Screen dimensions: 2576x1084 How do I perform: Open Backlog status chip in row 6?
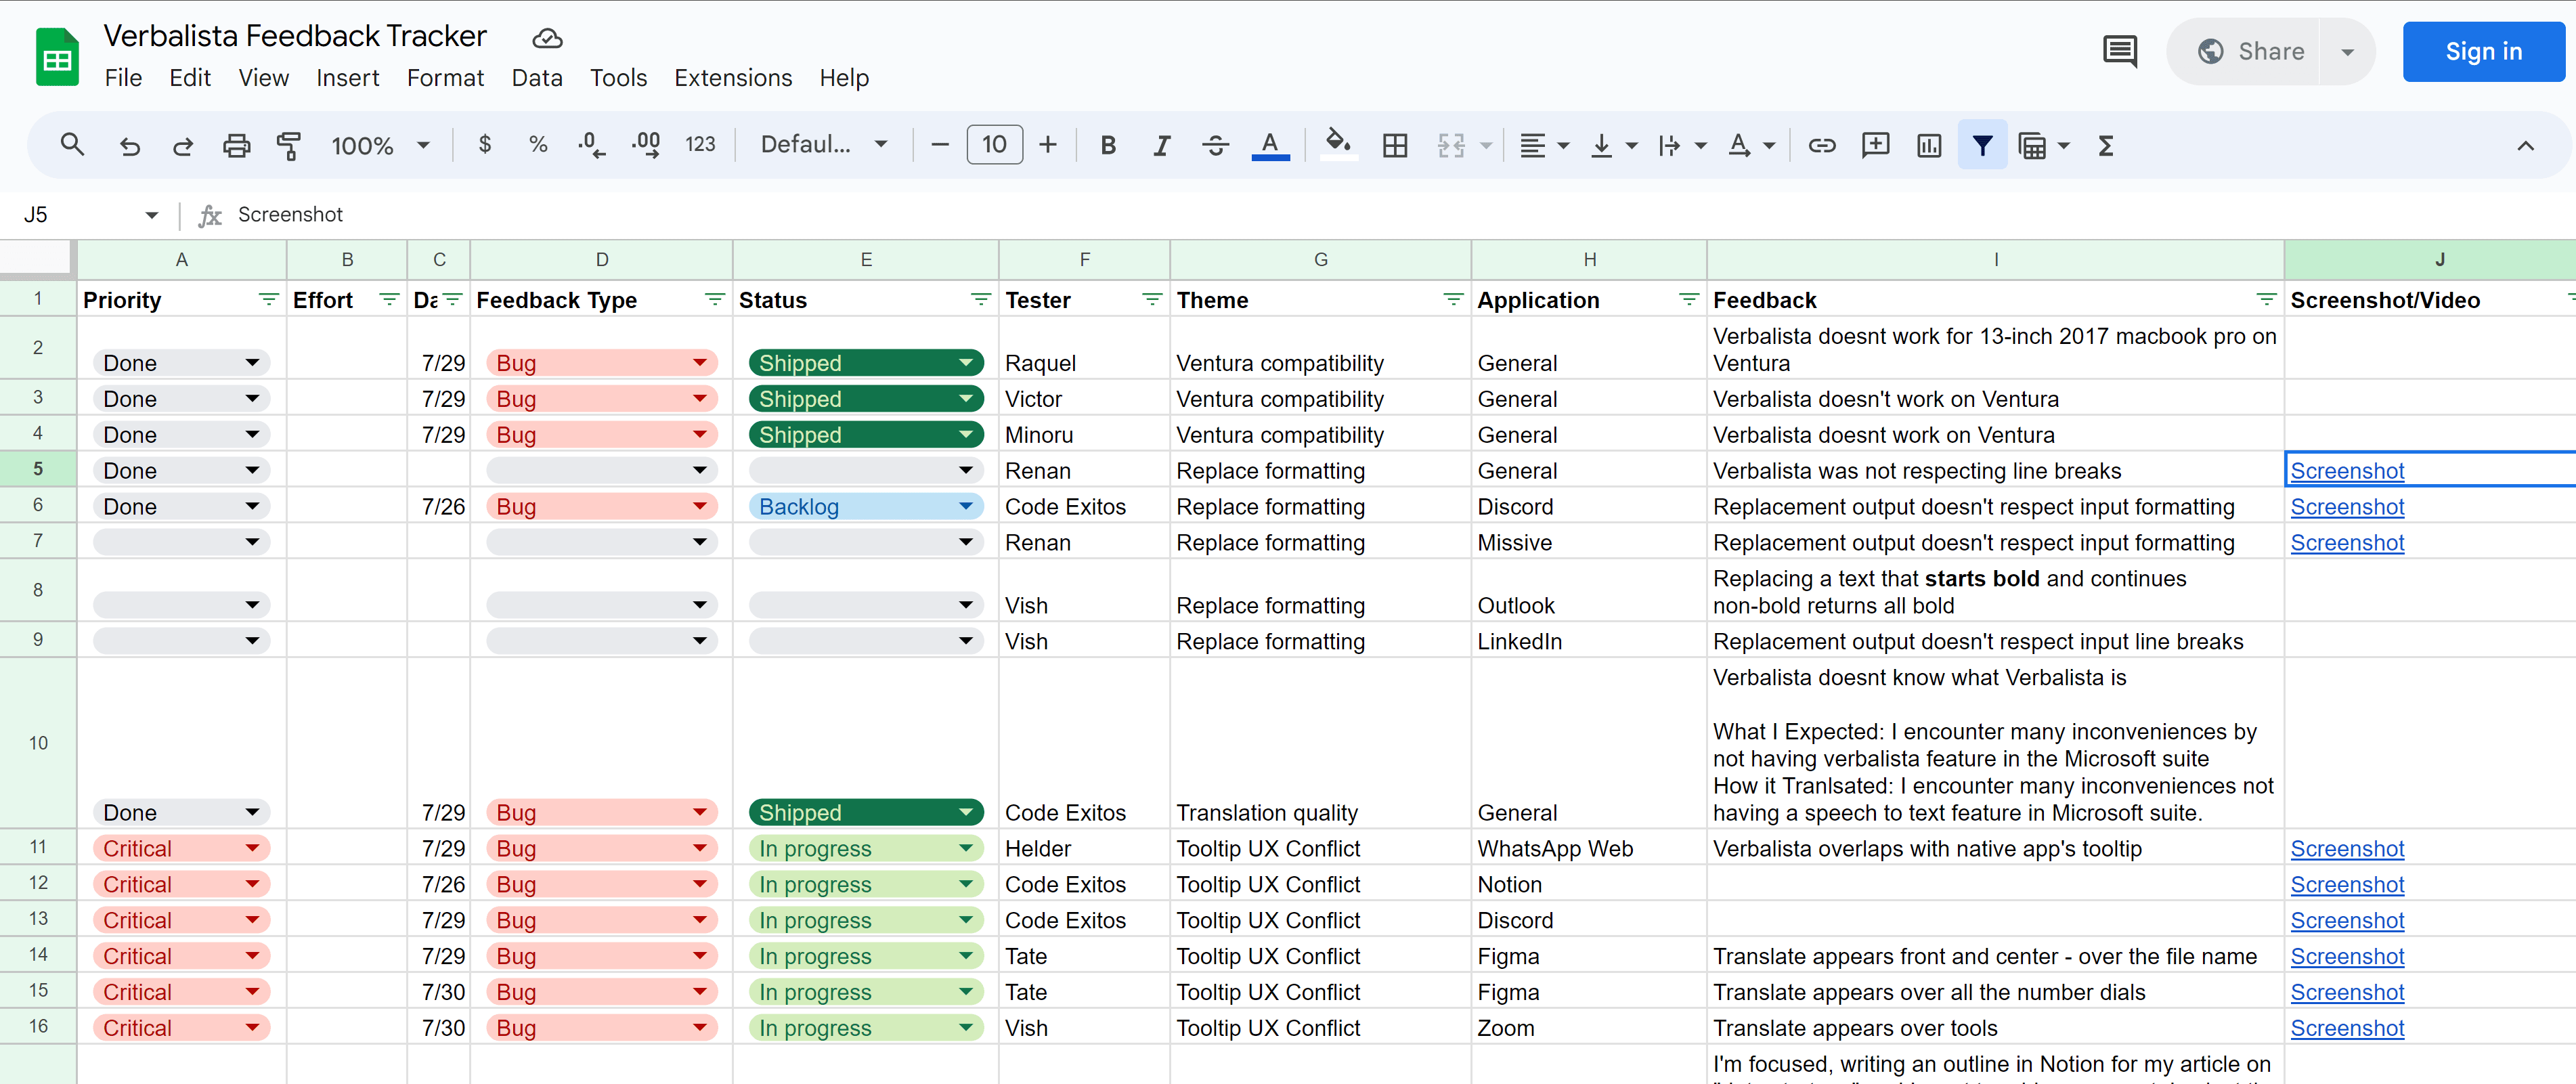tap(865, 507)
